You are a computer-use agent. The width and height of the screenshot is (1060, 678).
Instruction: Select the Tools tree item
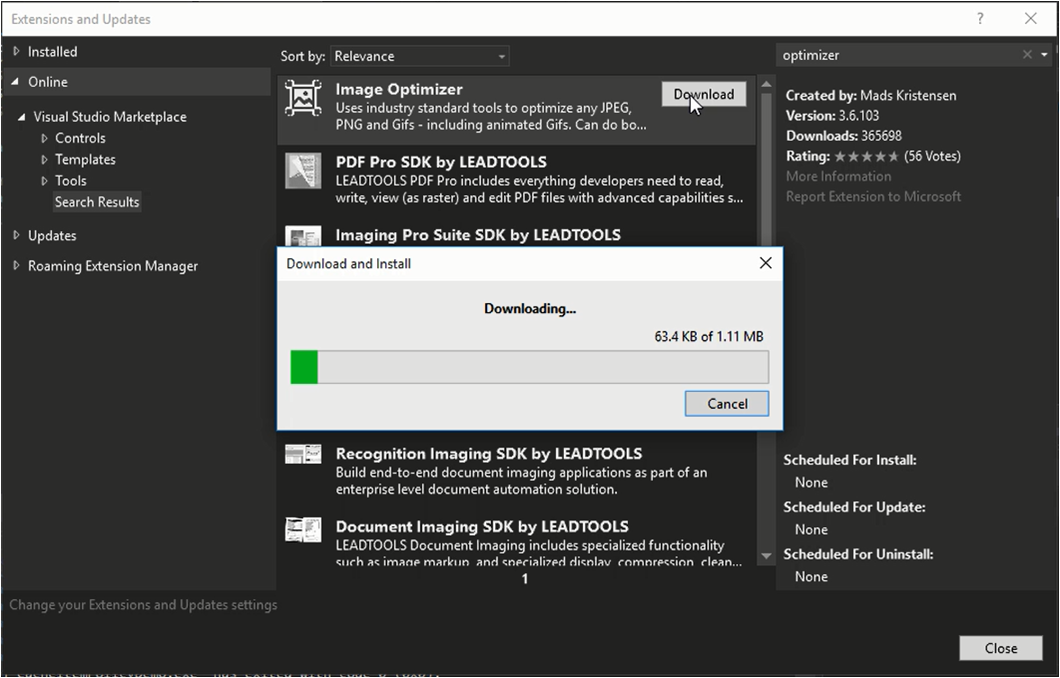(70, 180)
